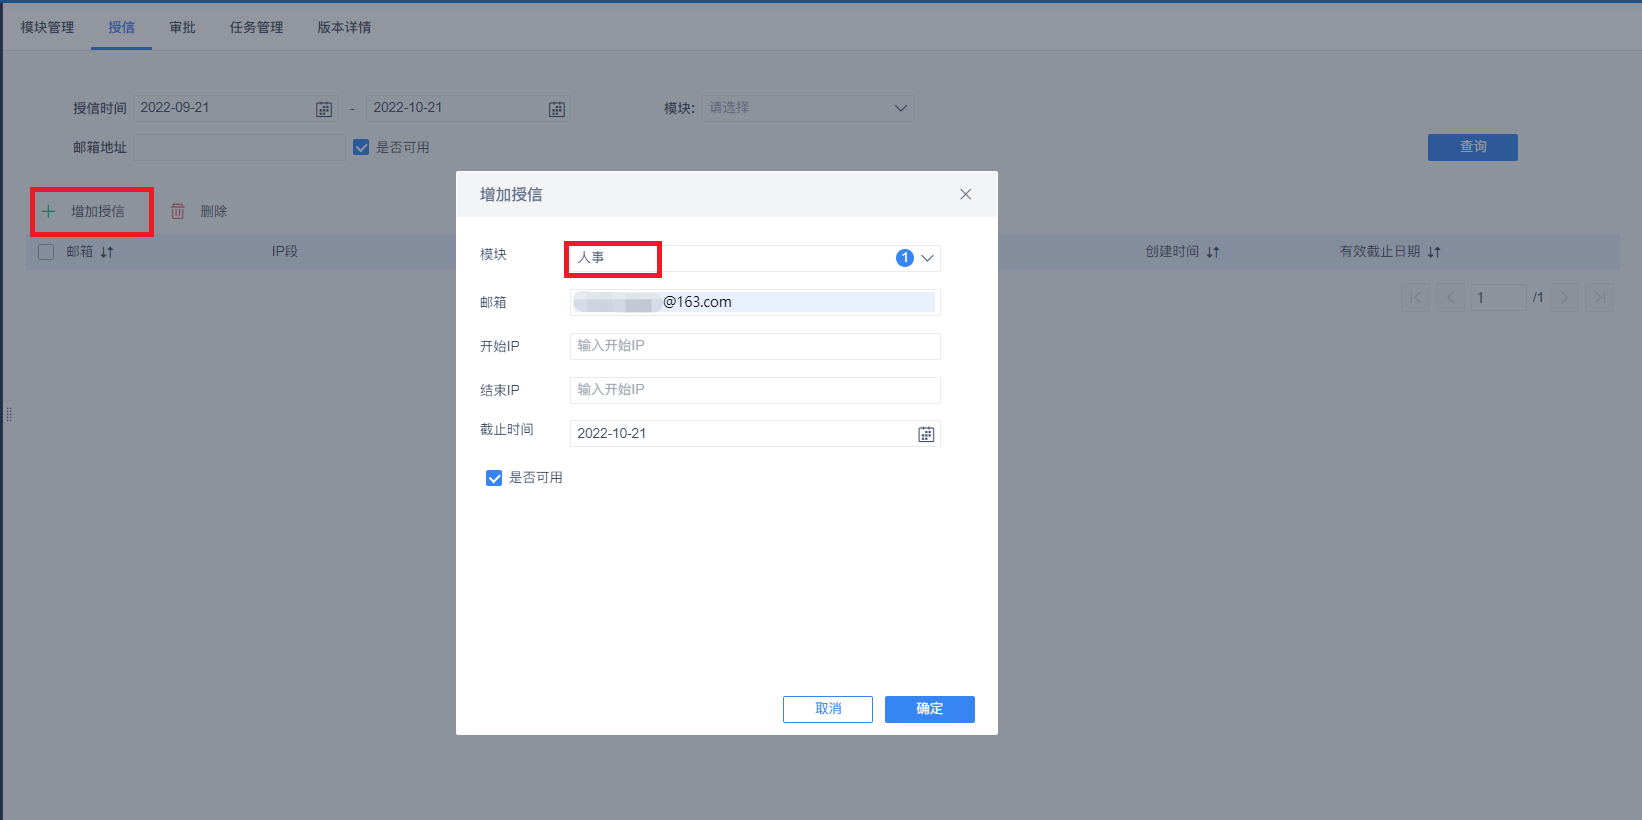Click 确定 button in dialog
The height and width of the screenshot is (820, 1642).
(930, 709)
